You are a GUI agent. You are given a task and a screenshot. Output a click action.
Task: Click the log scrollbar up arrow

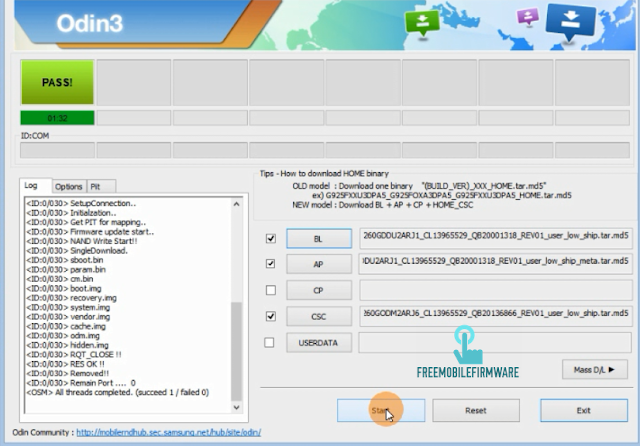(236, 204)
